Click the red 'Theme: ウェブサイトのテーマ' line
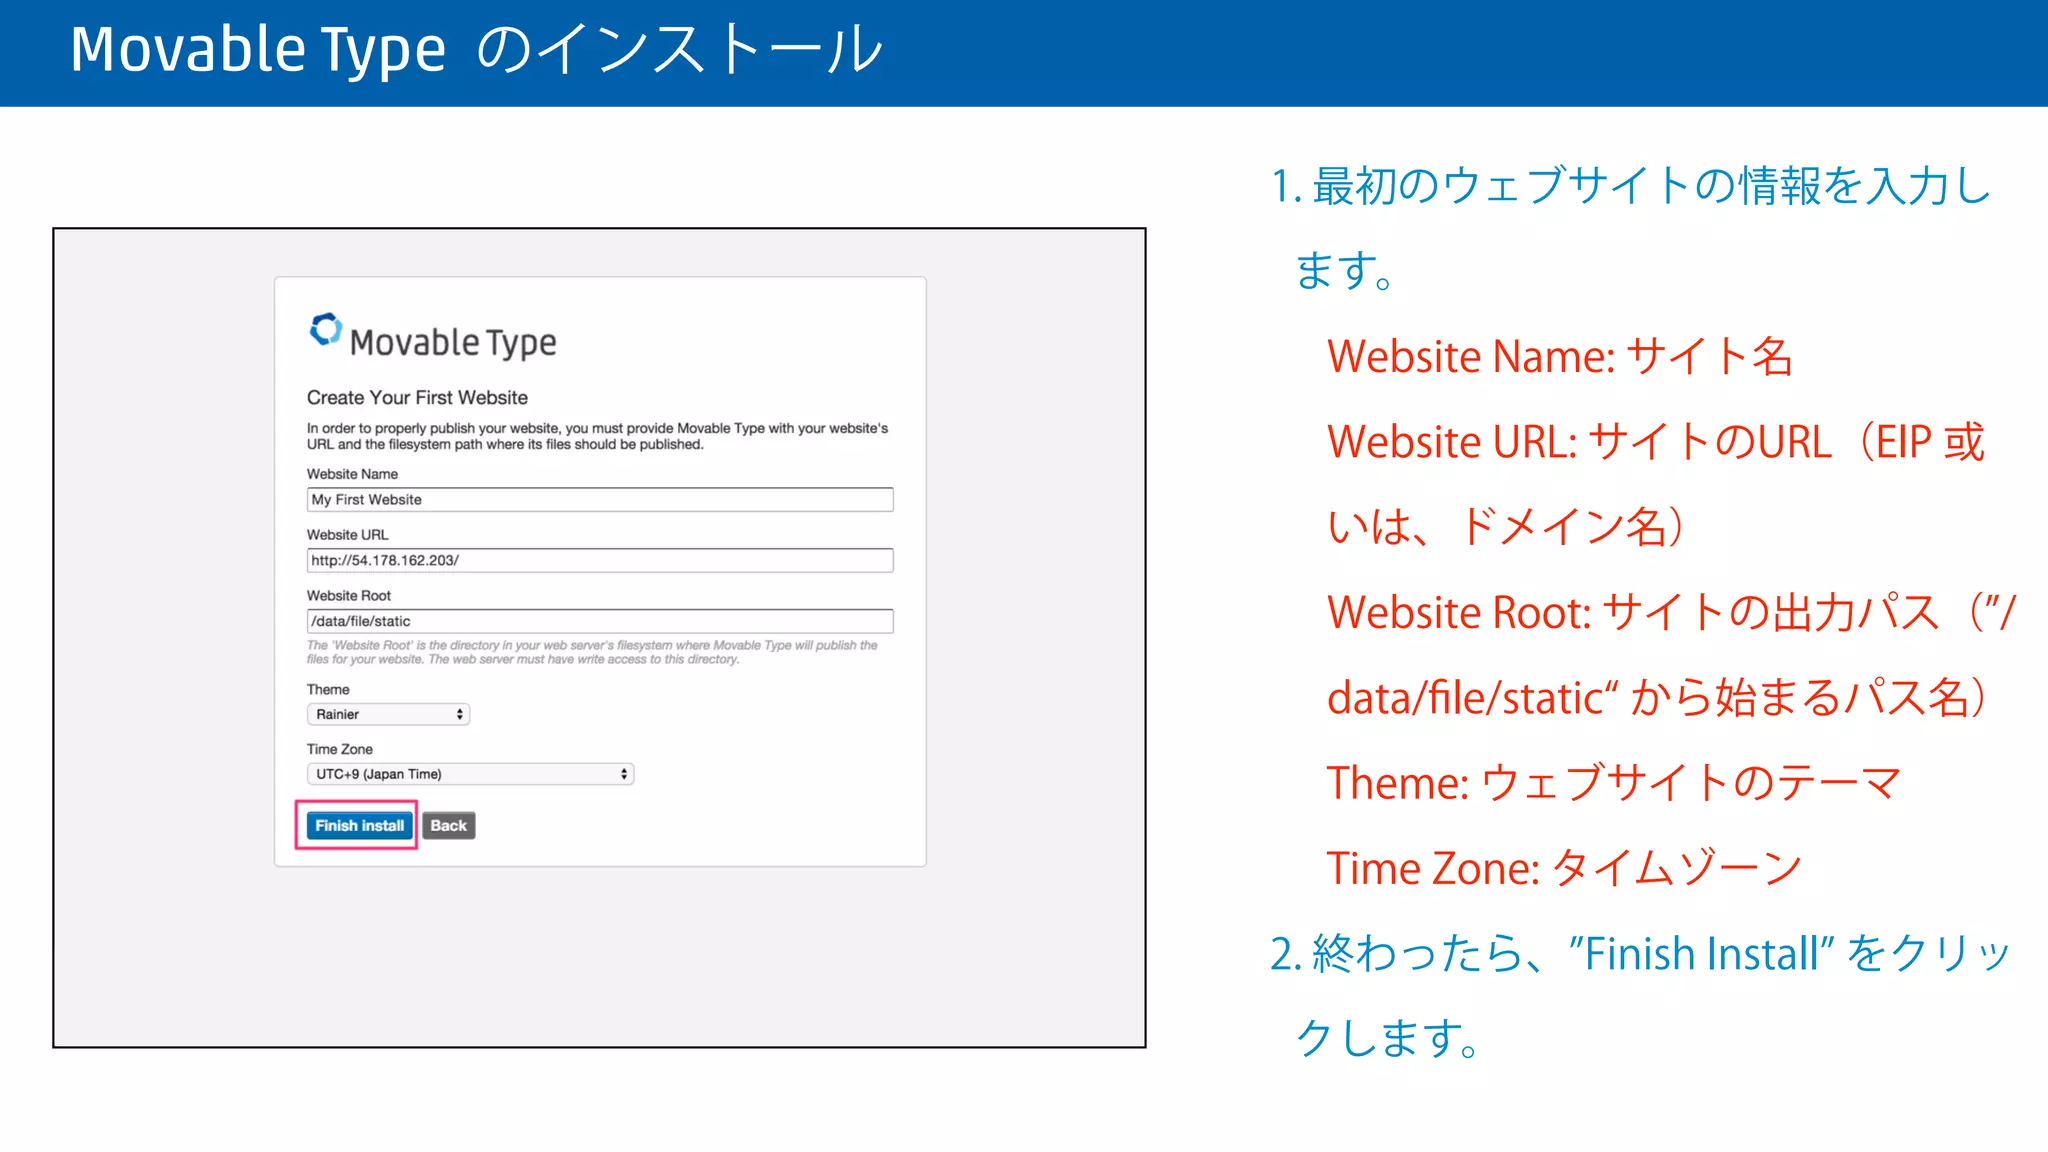This screenshot has width=2048, height=1152. (x=1614, y=783)
